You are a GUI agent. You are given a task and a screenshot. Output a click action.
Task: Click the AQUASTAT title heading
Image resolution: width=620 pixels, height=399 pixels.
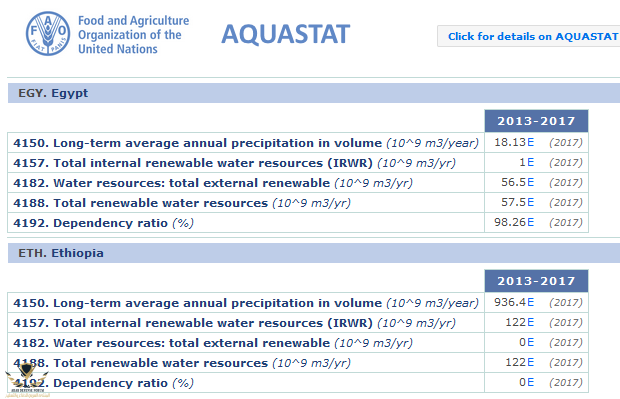pyautogui.click(x=285, y=34)
